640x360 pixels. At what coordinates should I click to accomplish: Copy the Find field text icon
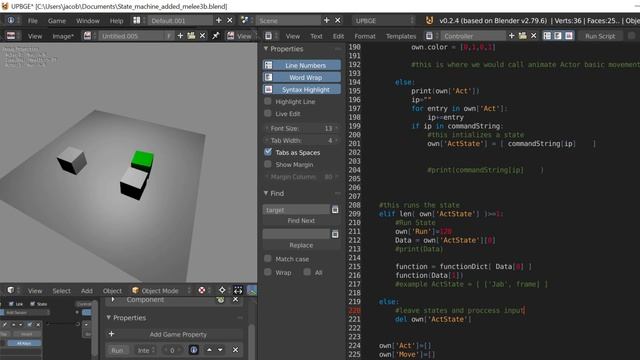click(x=335, y=209)
